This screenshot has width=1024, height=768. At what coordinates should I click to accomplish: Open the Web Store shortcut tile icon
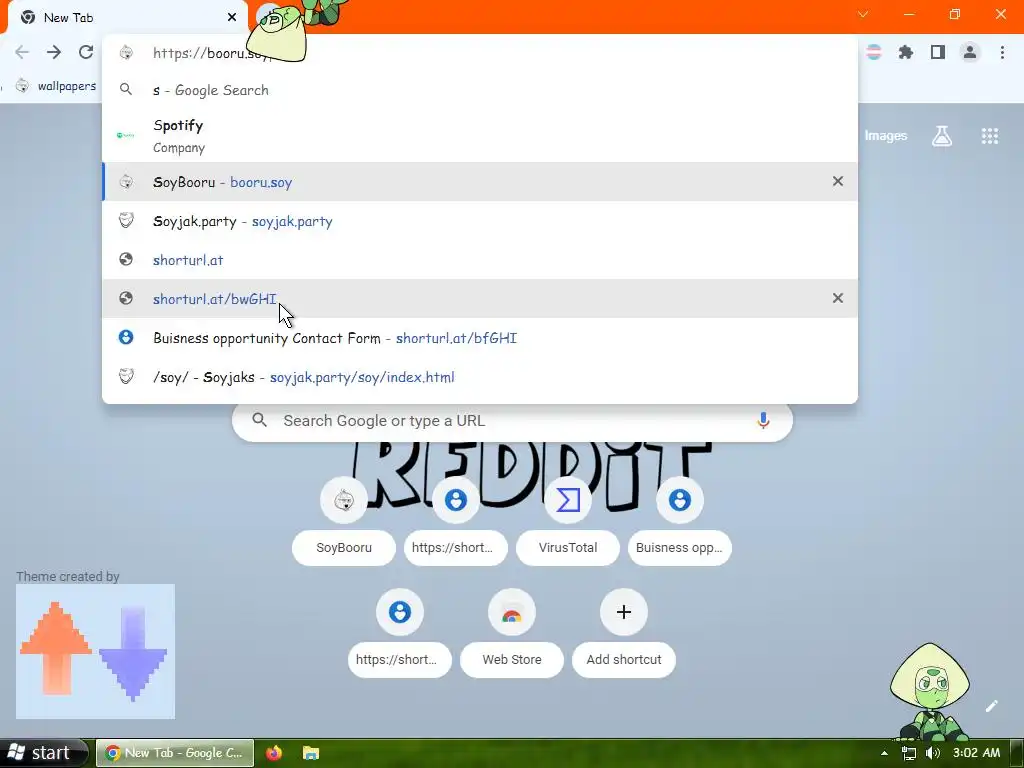[x=512, y=612]
